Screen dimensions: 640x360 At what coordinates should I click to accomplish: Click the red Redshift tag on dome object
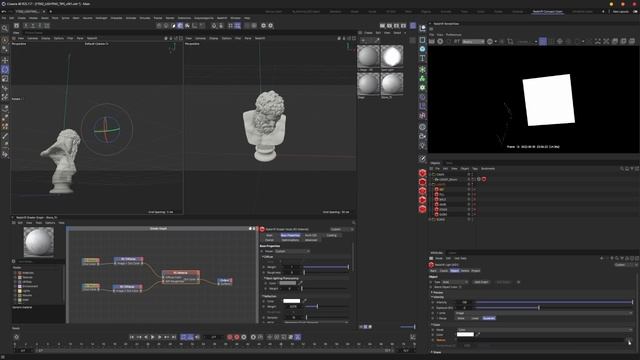coord(484,179)
